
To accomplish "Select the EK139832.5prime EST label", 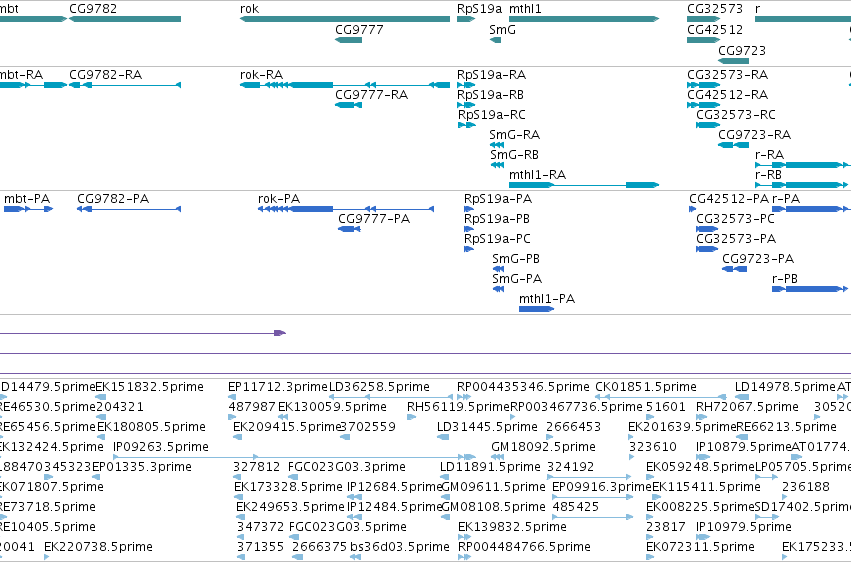I will [512, 527].
